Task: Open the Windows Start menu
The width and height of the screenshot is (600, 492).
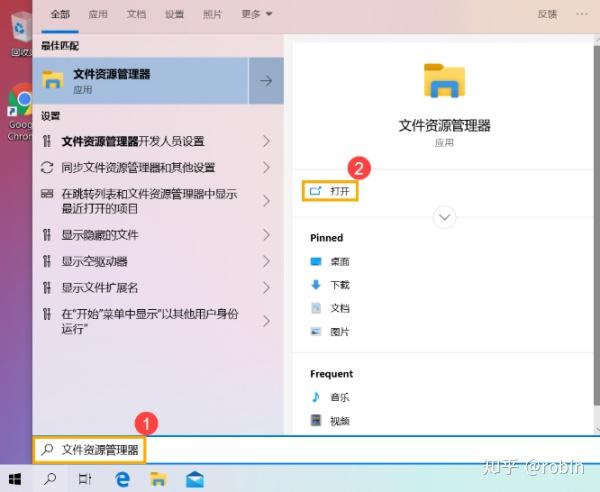Action: 15,479
